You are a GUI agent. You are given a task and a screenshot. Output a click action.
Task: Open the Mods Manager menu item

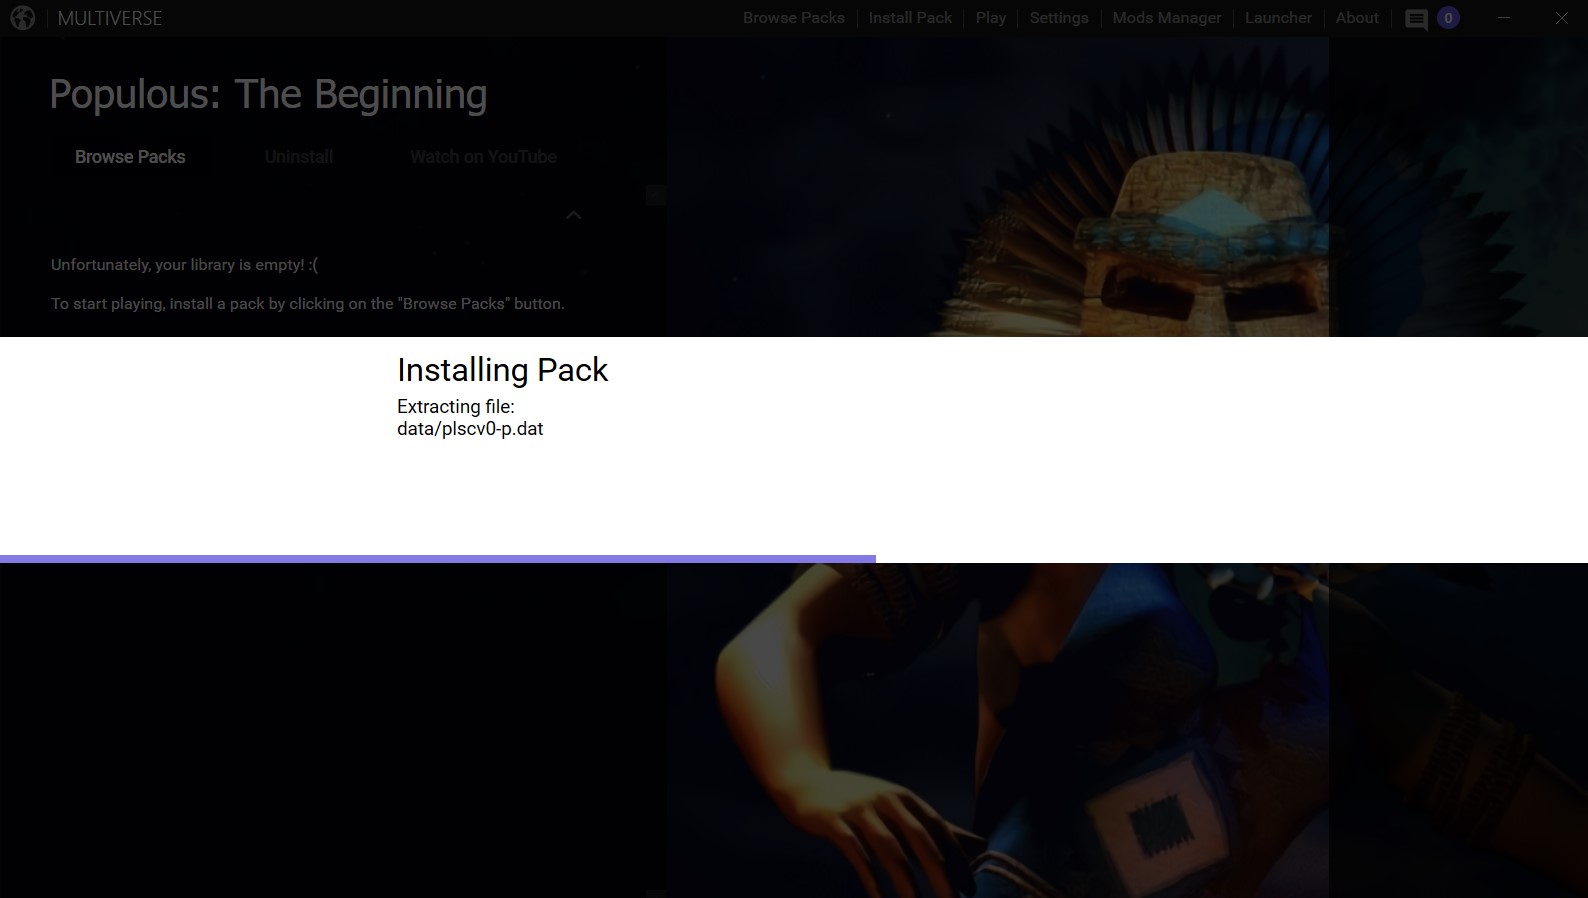[1167, 18]
